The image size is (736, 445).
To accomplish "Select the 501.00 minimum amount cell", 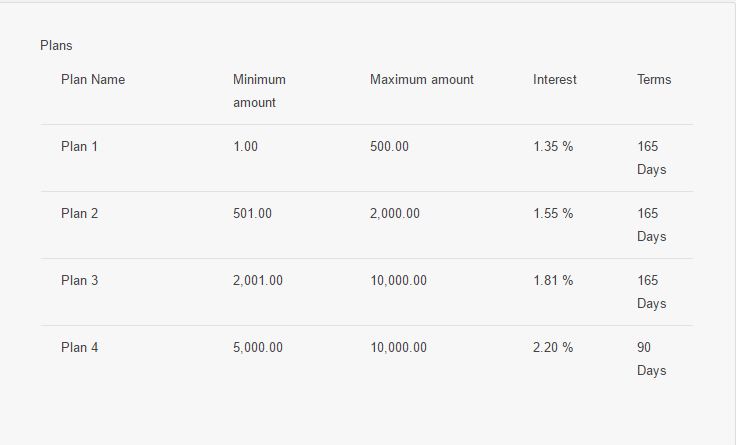I will 253,214.
